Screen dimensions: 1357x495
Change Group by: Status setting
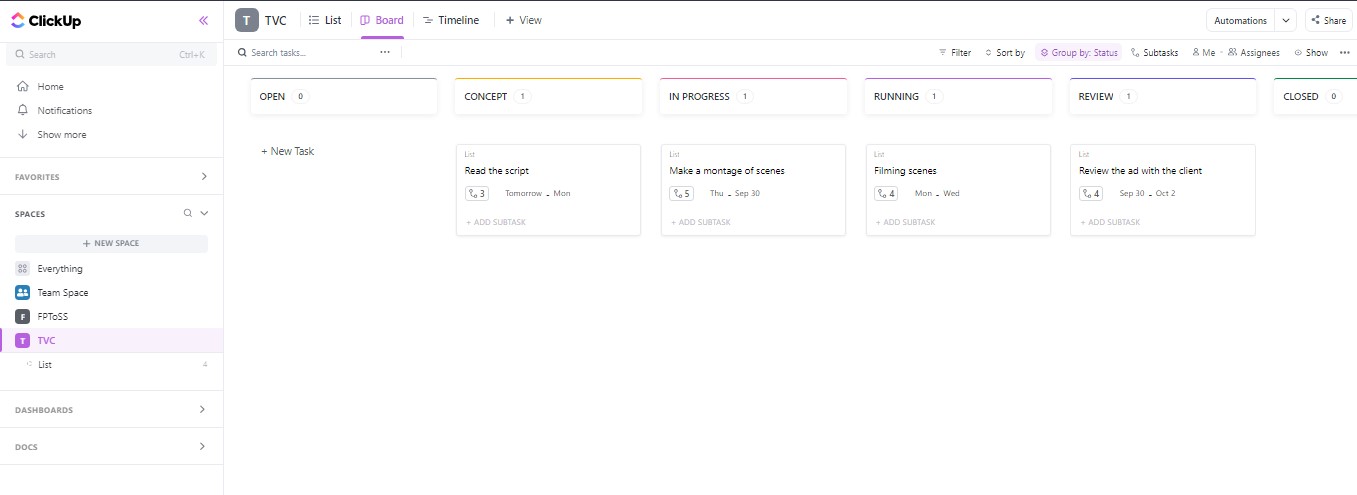[1078, 53]
